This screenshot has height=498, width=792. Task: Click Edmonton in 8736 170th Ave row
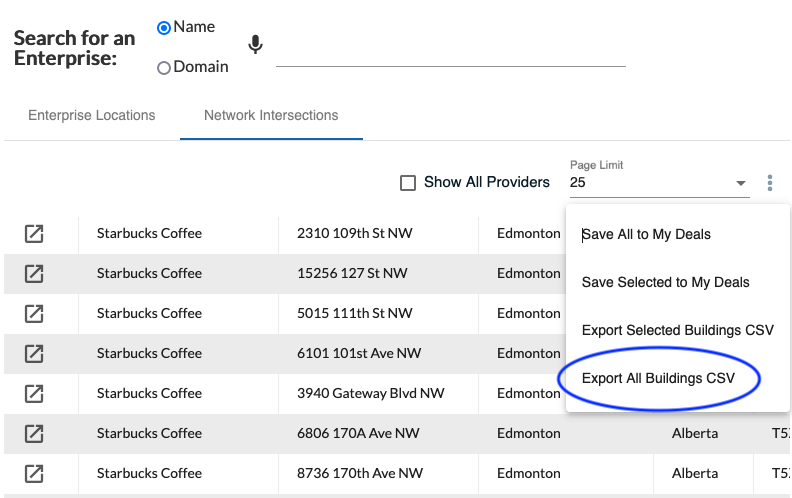pos(529,473)
